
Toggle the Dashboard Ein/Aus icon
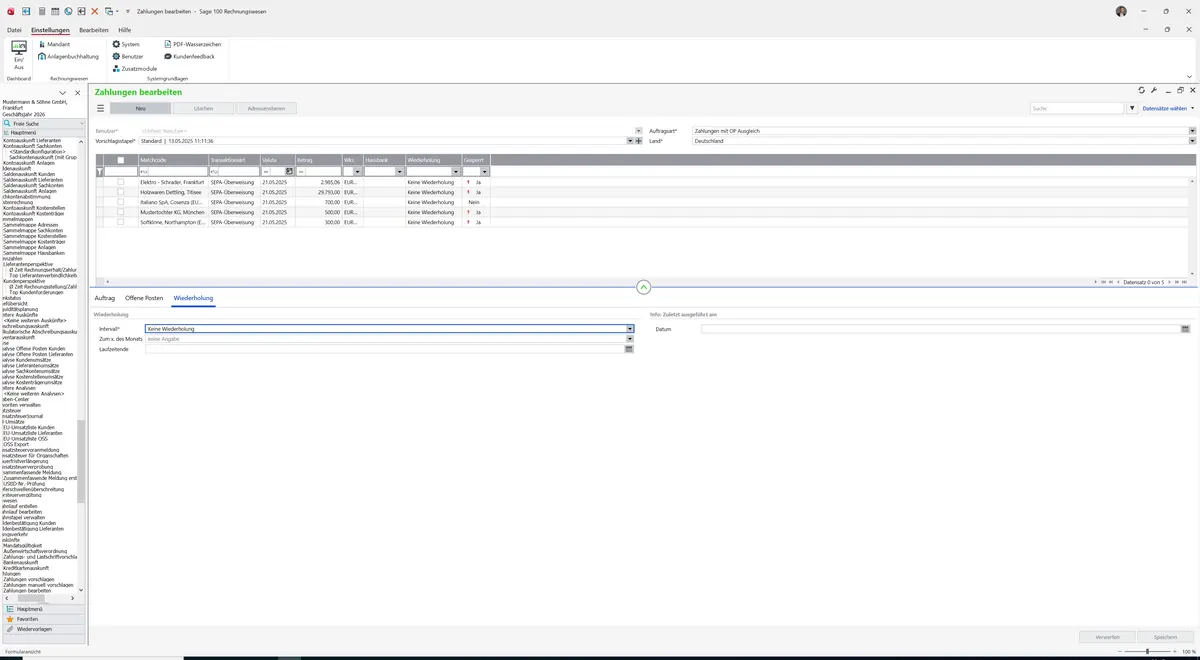(x=18, y=54)
